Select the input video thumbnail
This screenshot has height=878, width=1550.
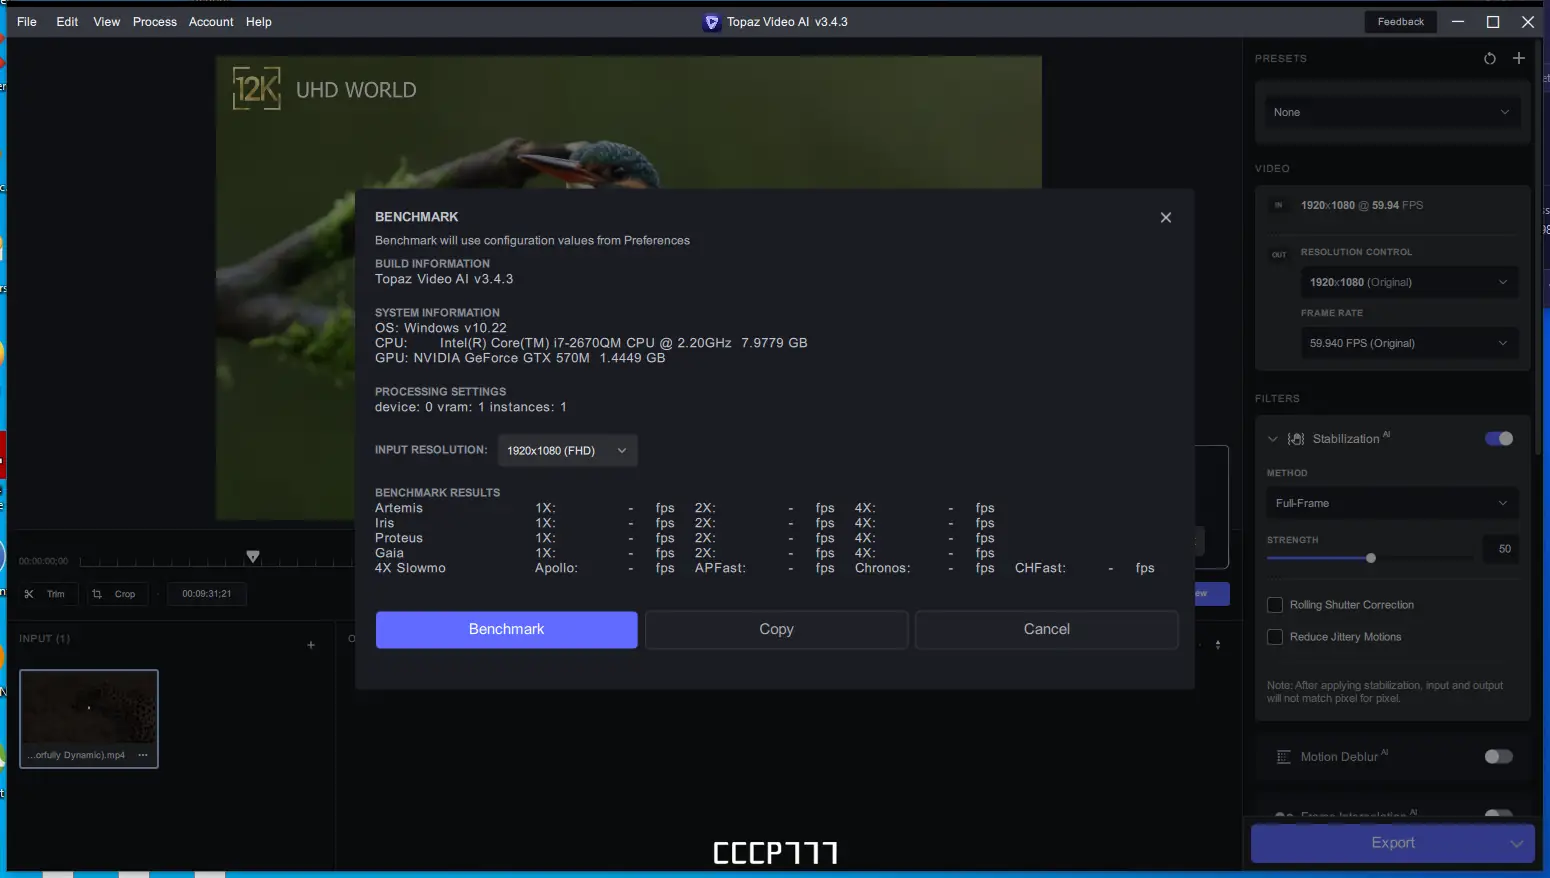89,719
